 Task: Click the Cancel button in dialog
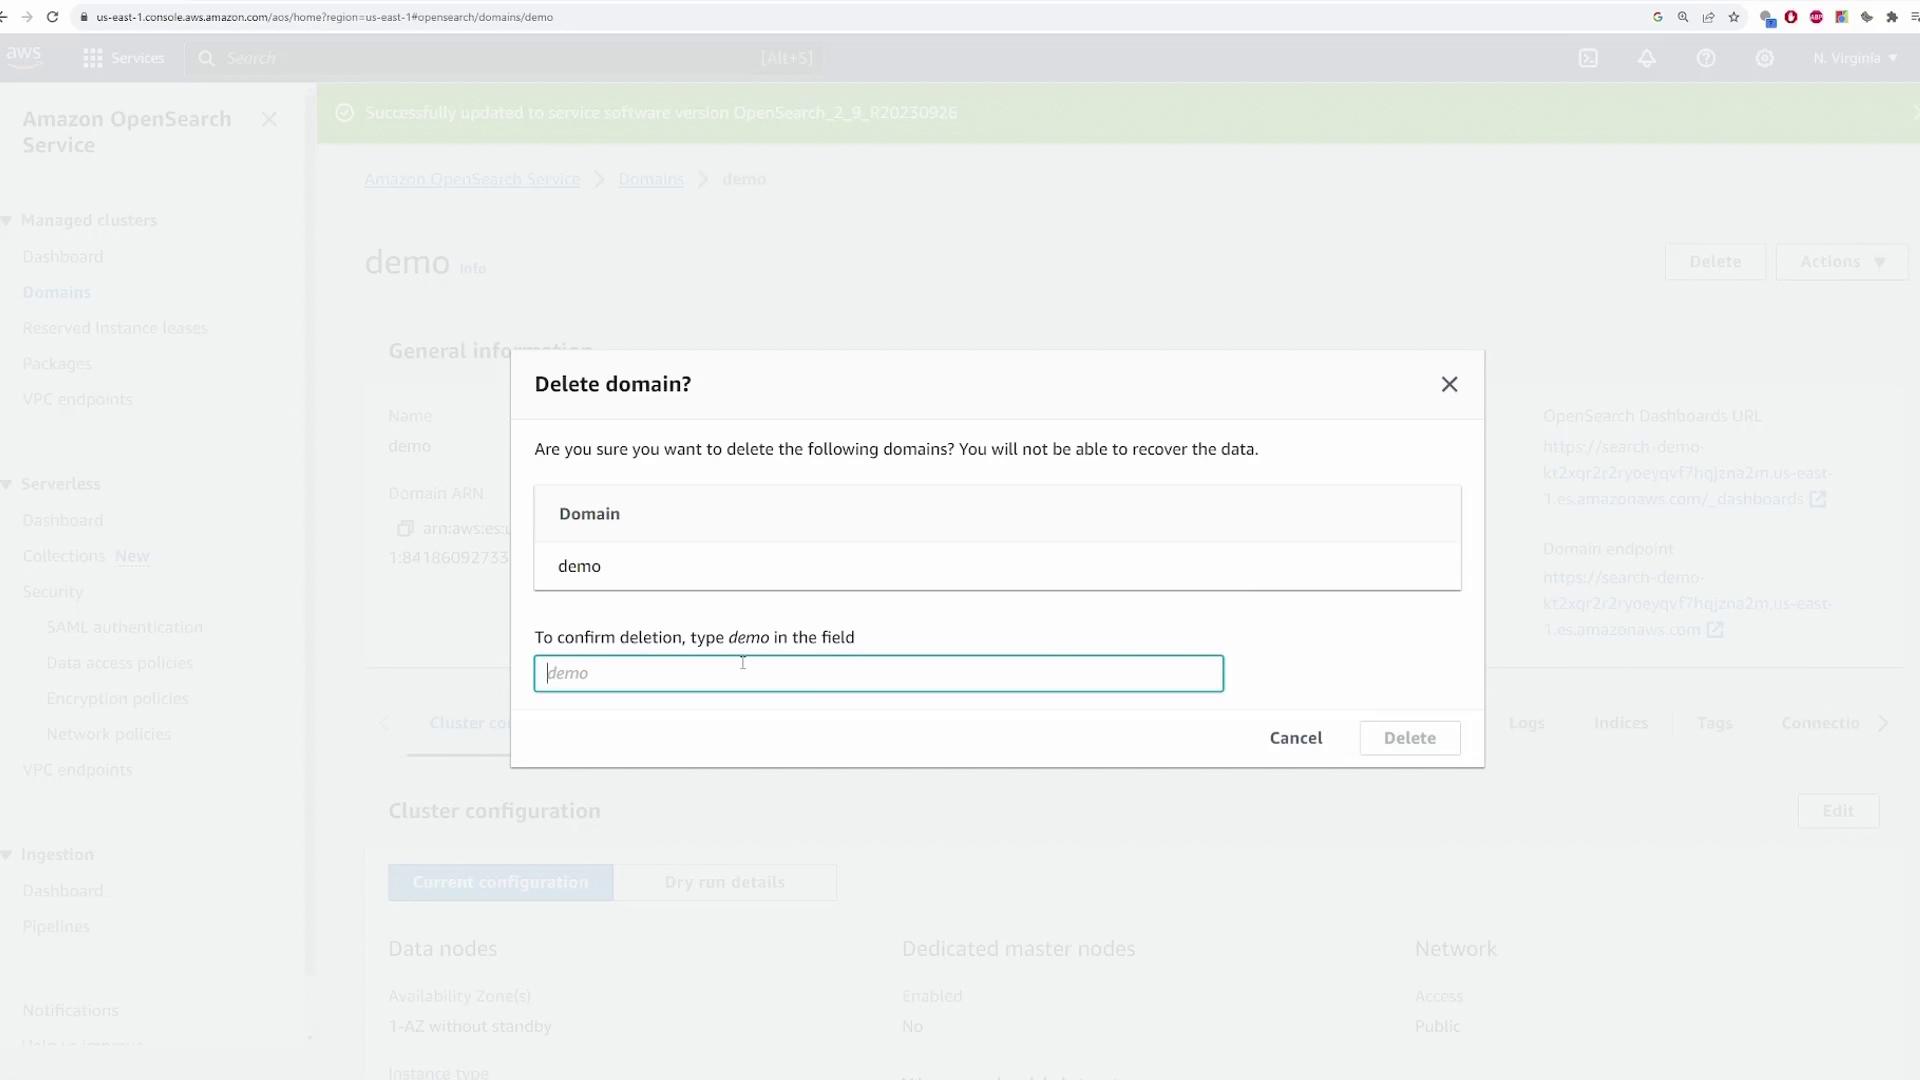pos(1295,738)
